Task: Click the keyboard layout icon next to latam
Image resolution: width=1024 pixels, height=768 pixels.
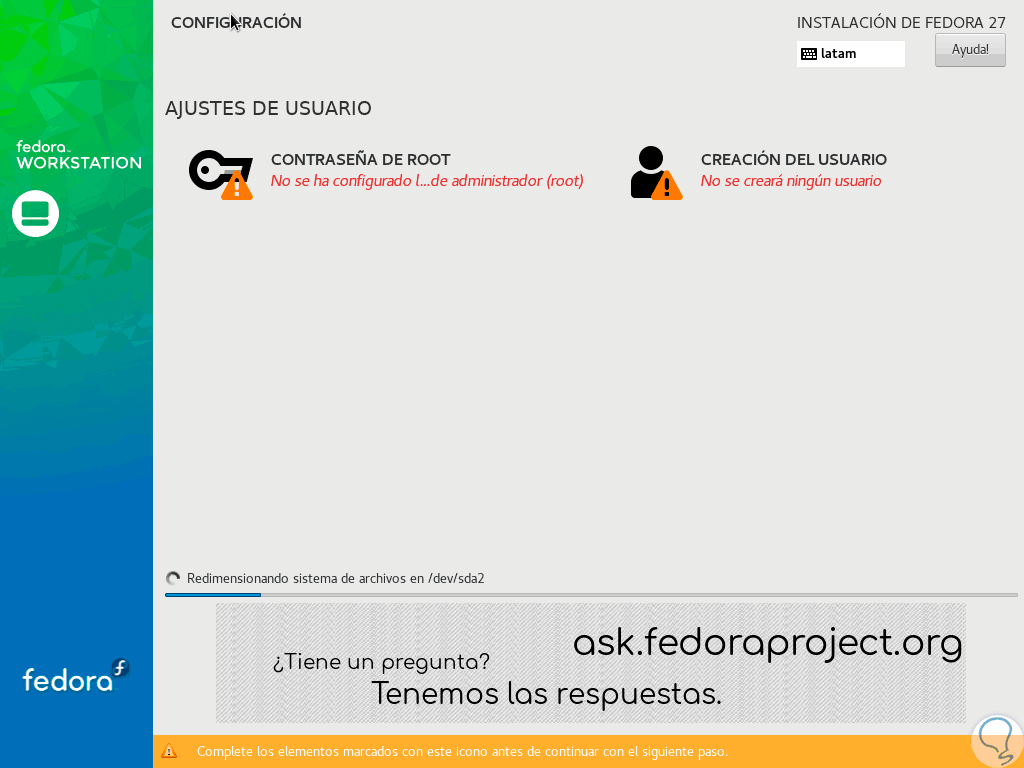Action: (808, 54)
